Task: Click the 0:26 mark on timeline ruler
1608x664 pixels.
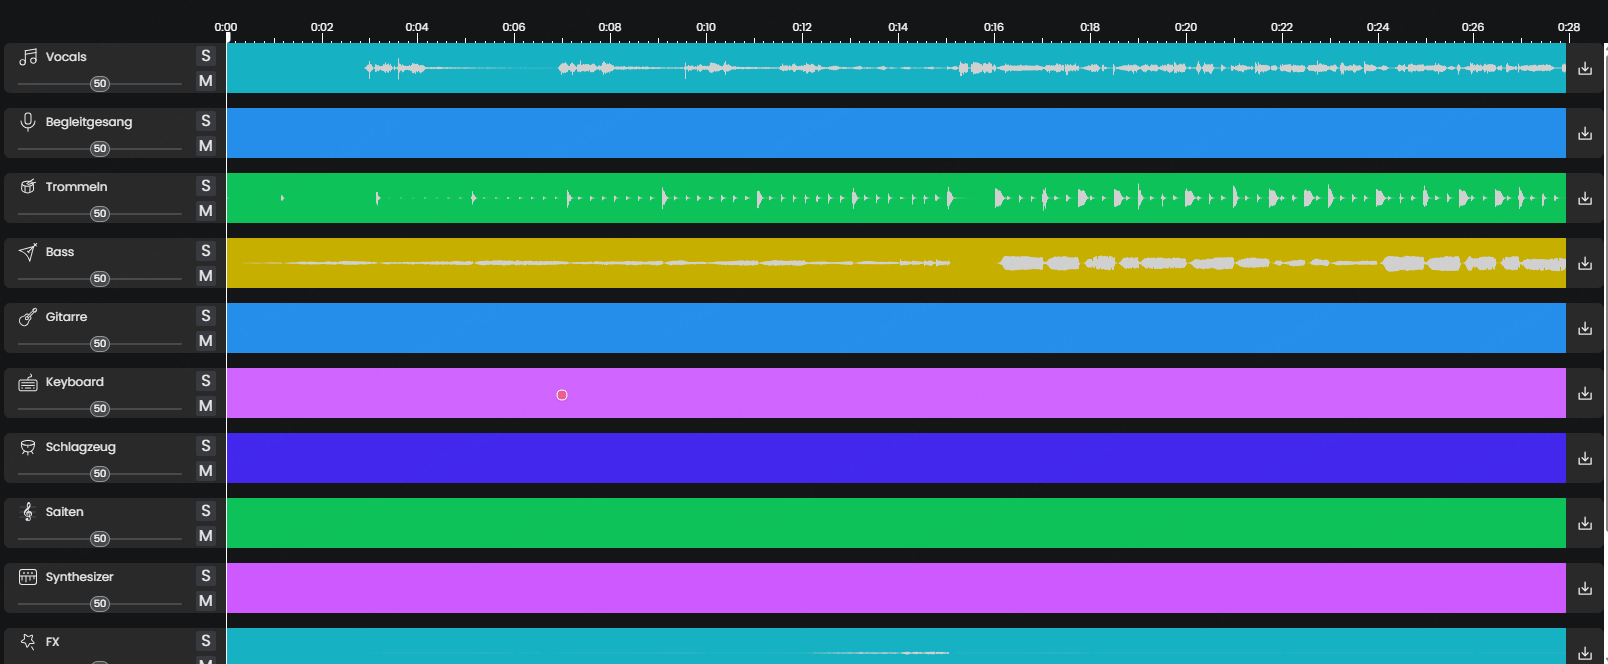Action: coord(1473,27)
